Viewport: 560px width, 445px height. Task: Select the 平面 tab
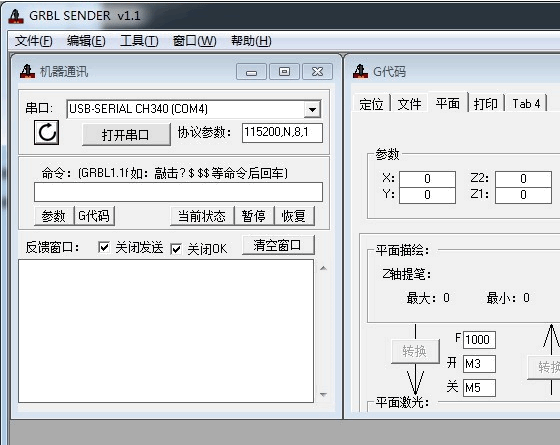[x=448, y=103]
